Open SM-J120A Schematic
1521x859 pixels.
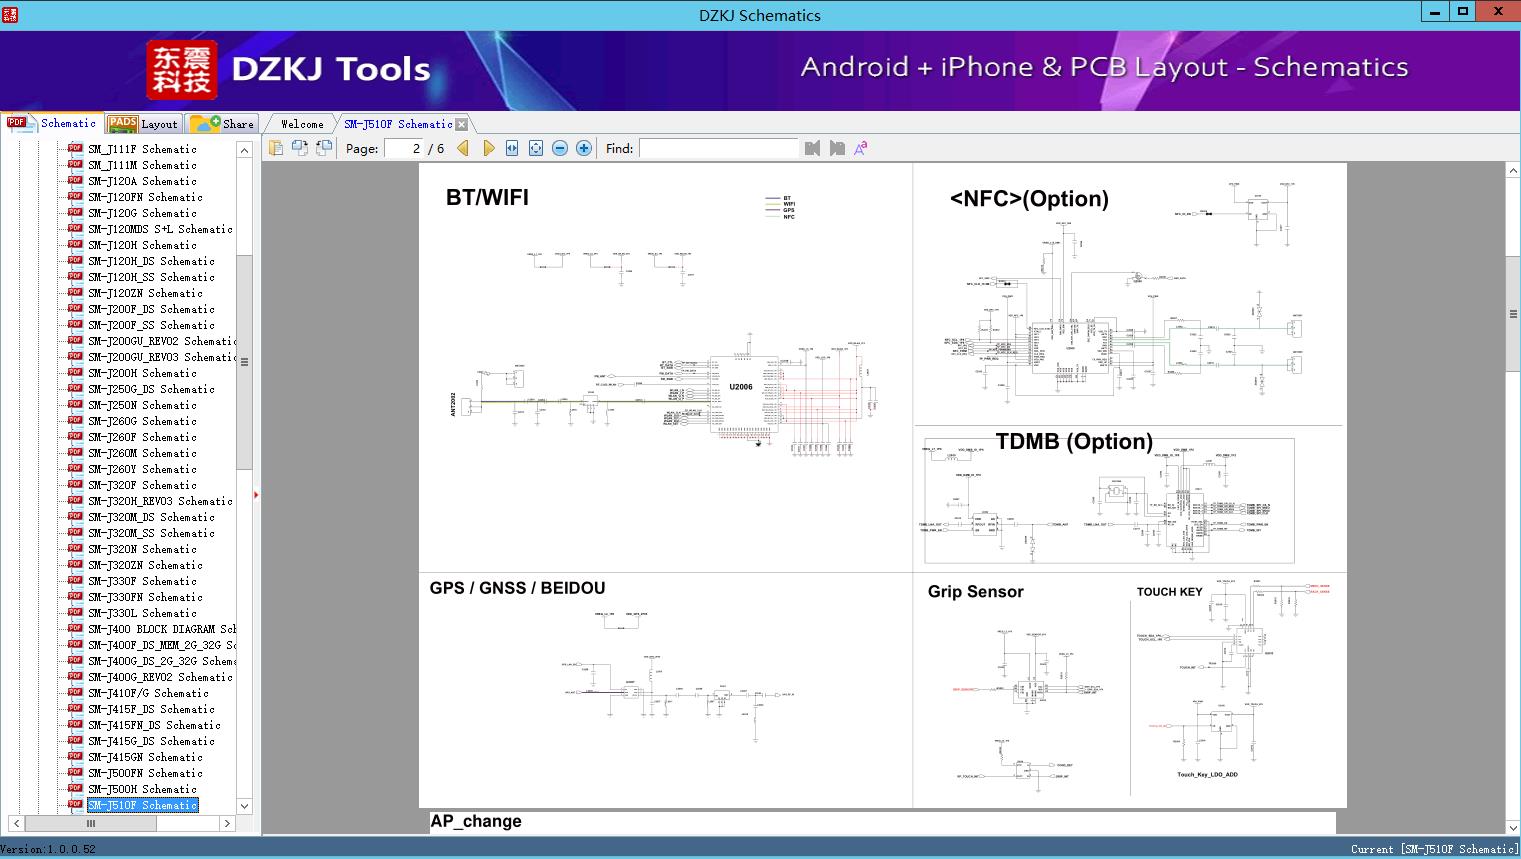point(142,181)
